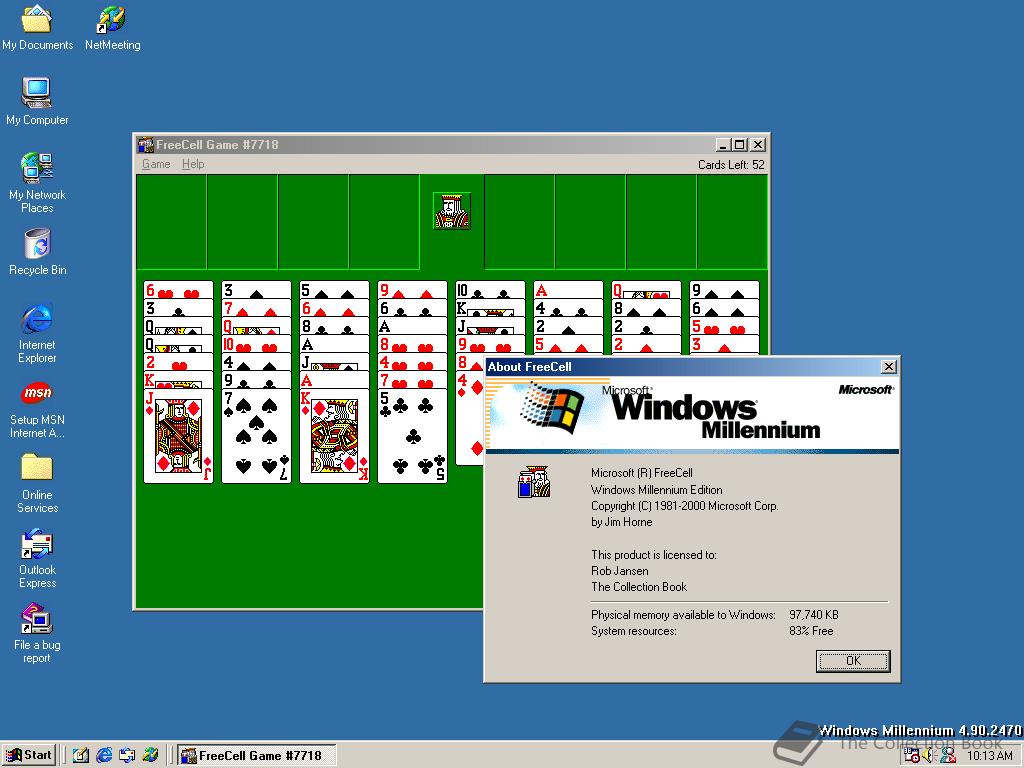Select the Setup MSN Internet Access icon

pos(37,408)
